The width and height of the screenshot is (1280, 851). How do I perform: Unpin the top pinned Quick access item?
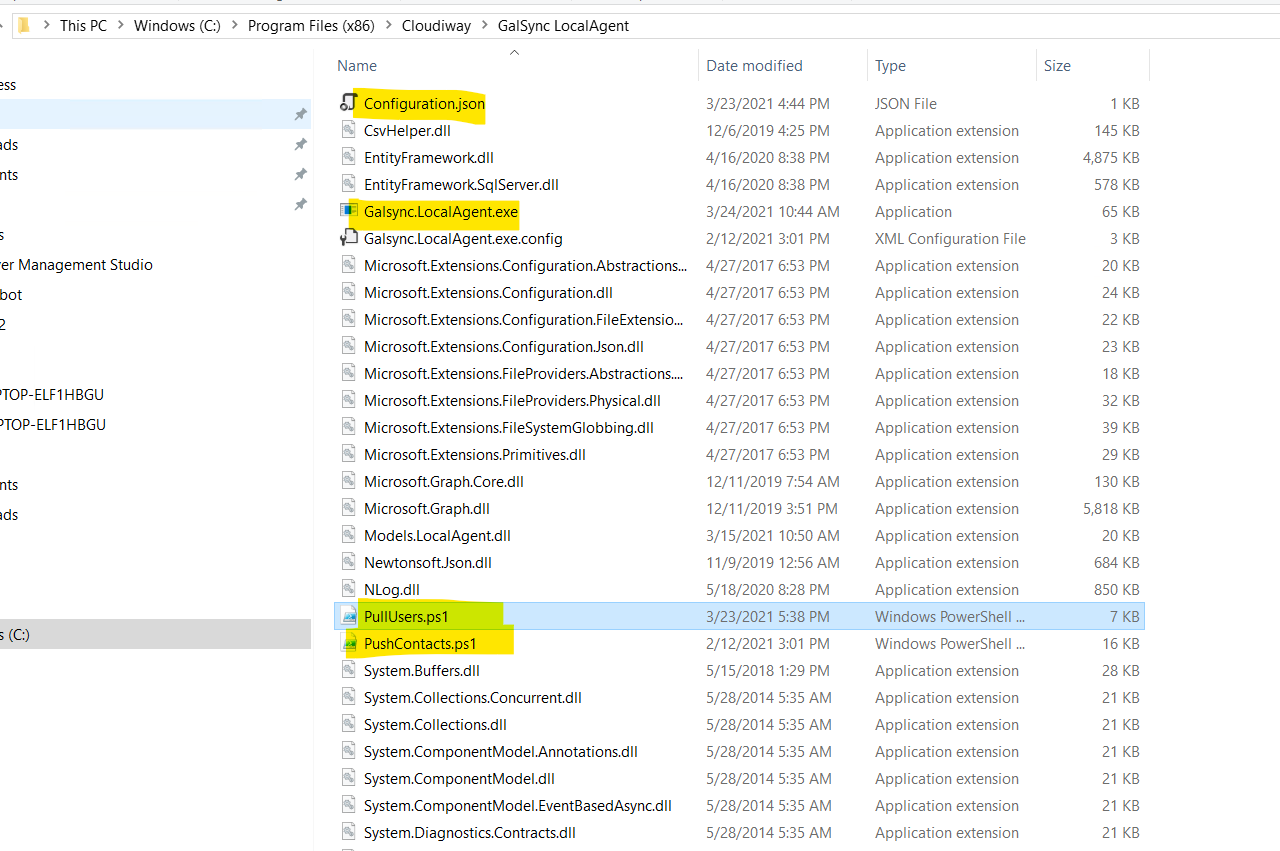(x=300, y=115)
